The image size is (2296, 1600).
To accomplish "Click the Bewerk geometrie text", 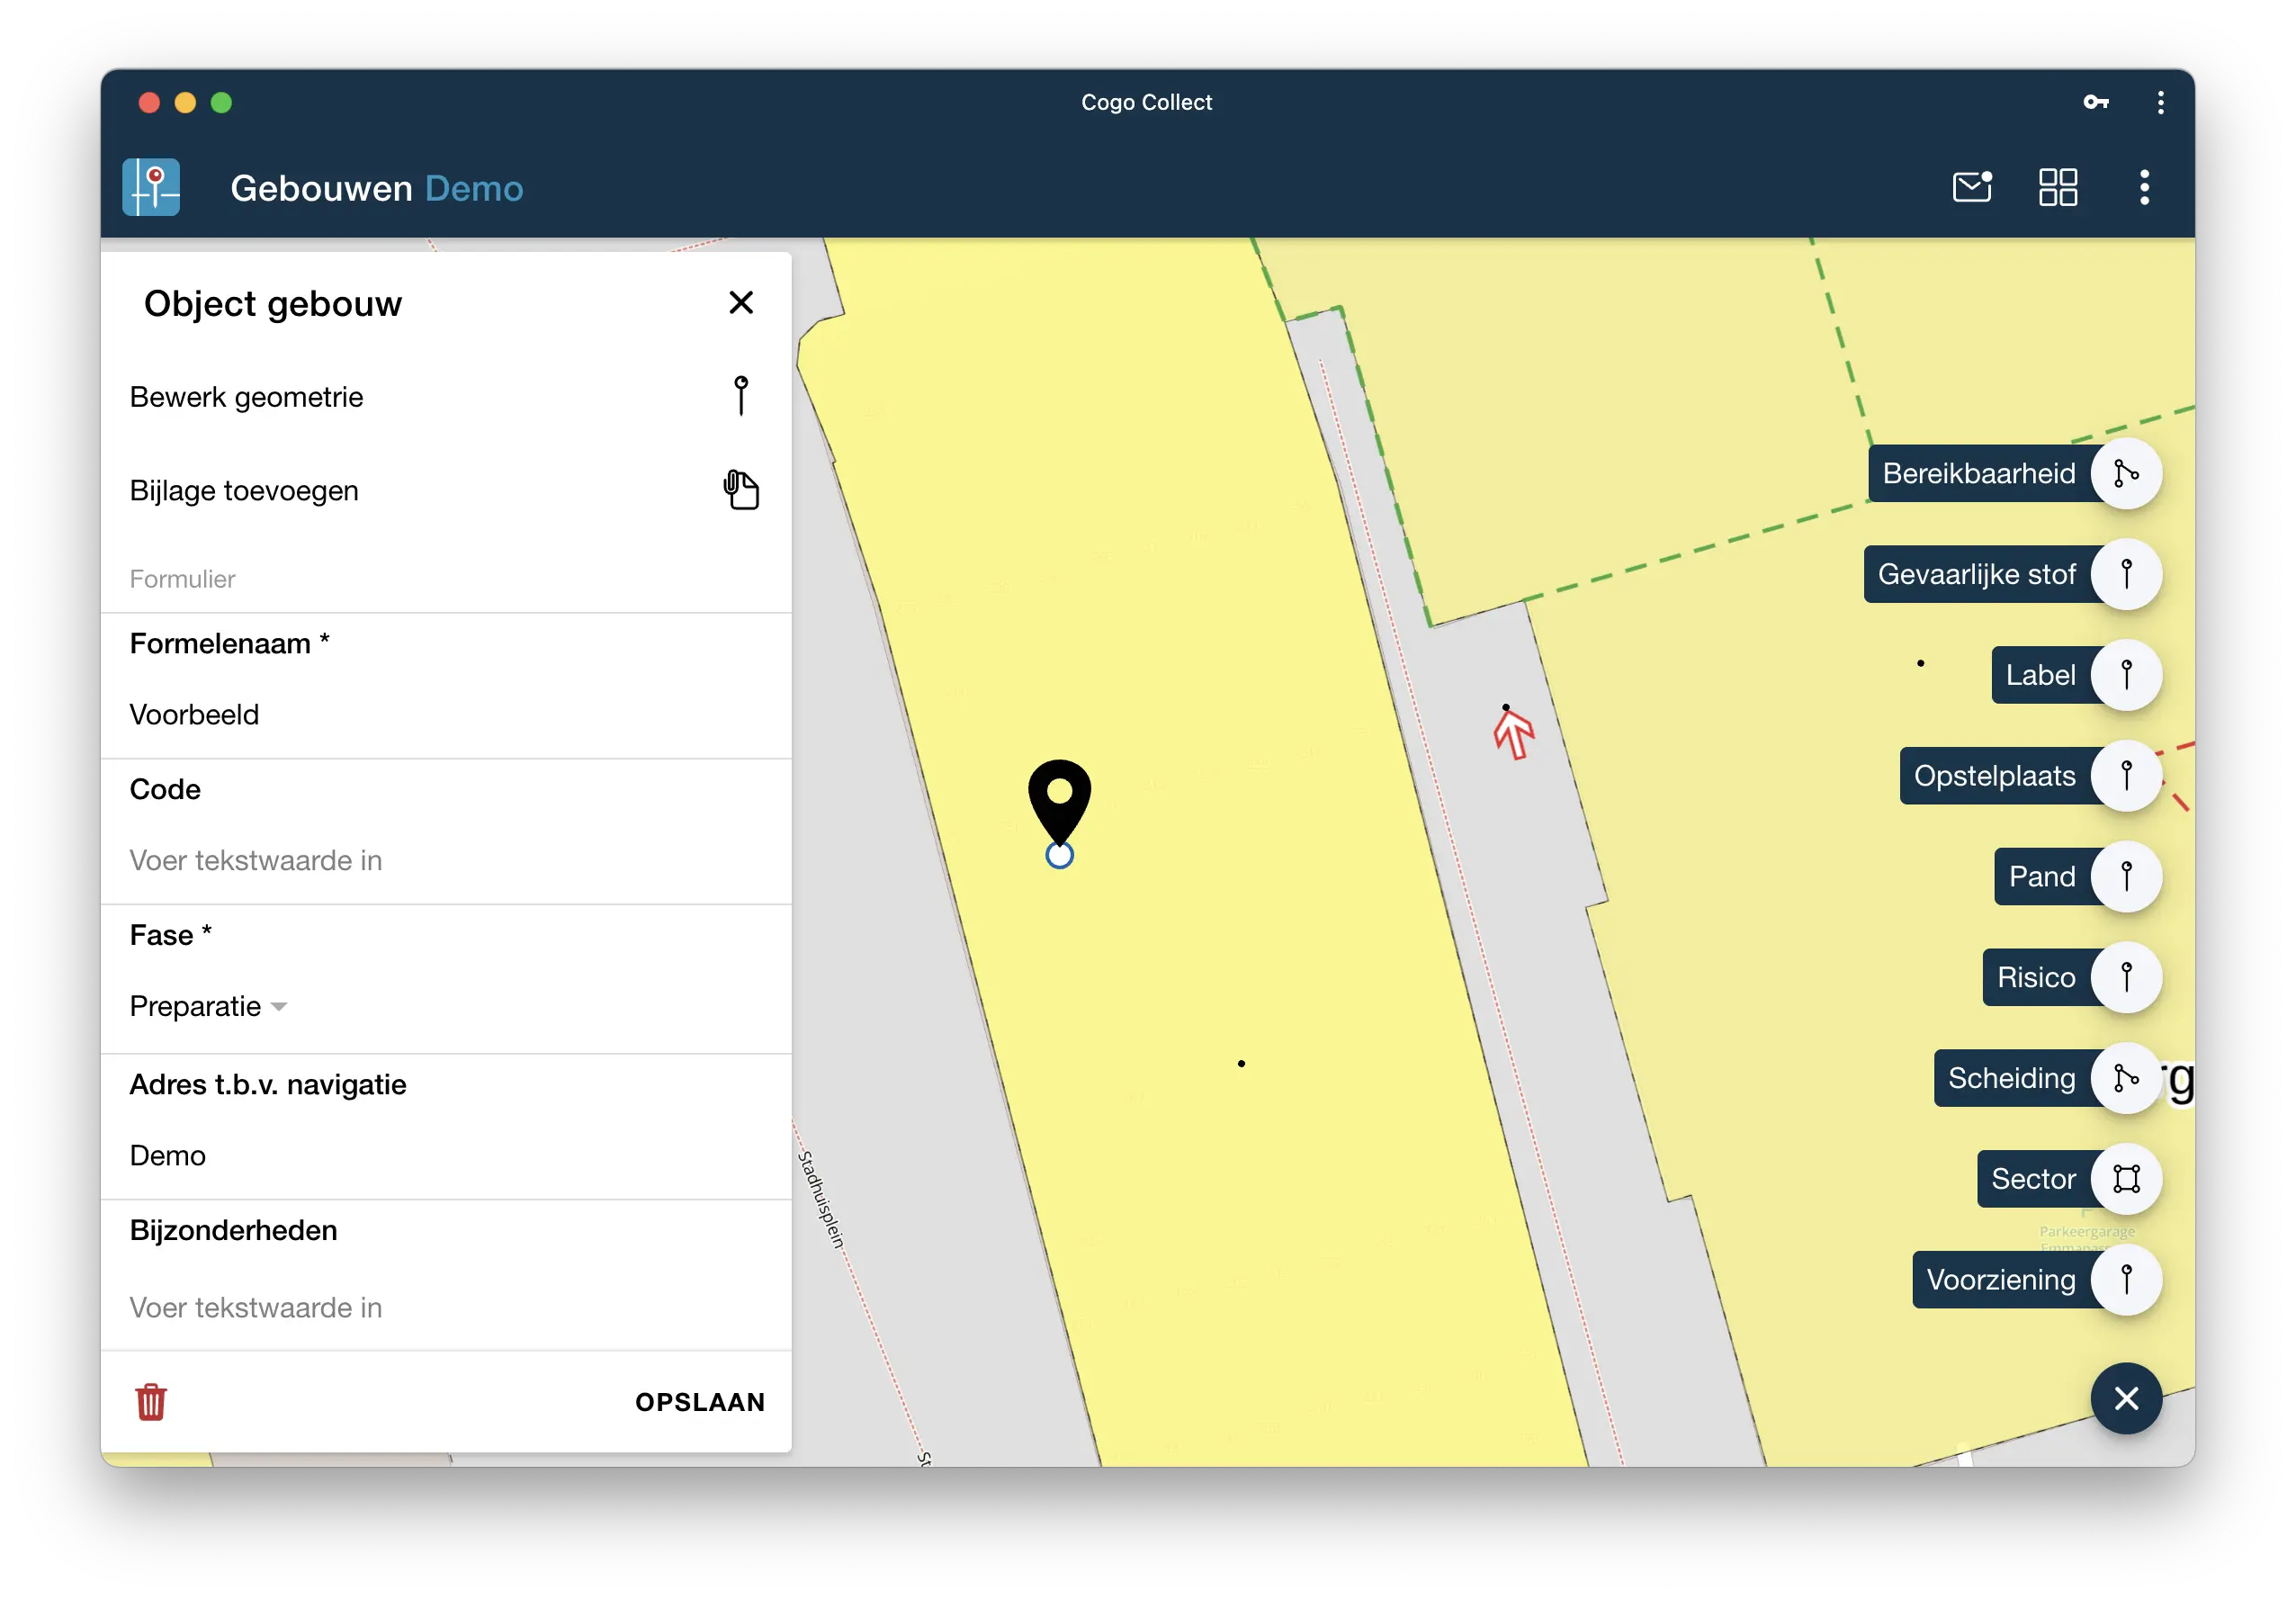I will [246, 397].
